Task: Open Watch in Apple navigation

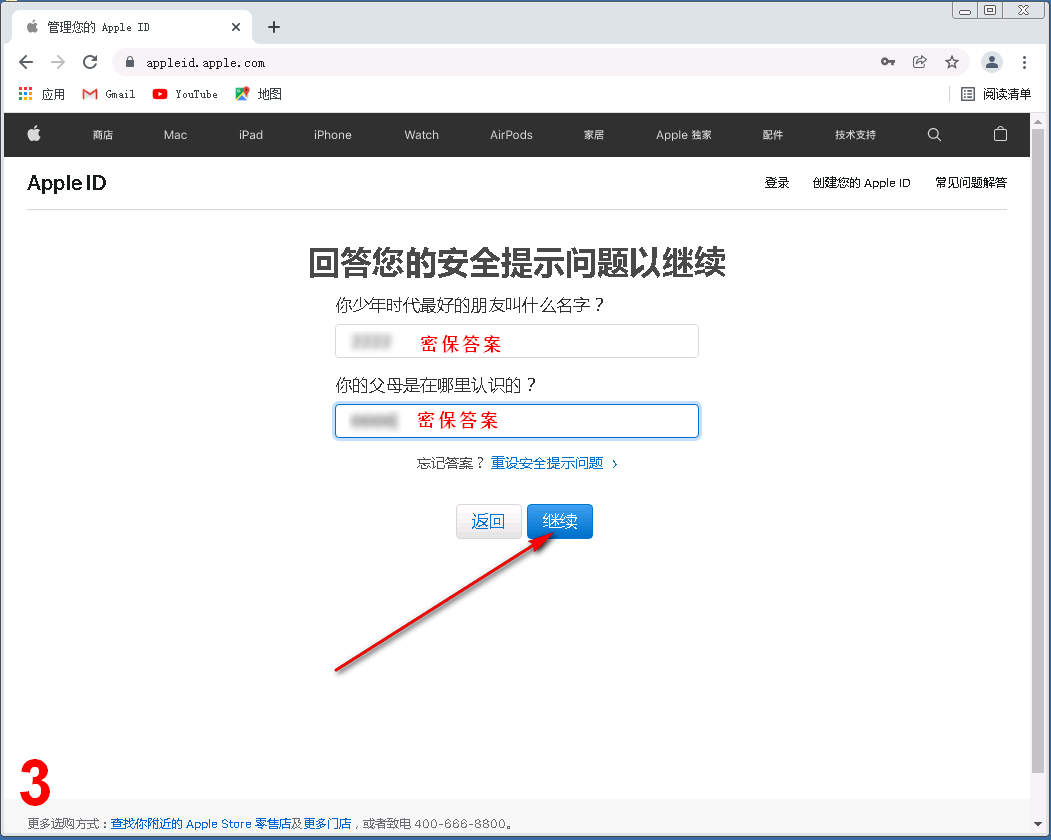Action: tap(422, 135)
